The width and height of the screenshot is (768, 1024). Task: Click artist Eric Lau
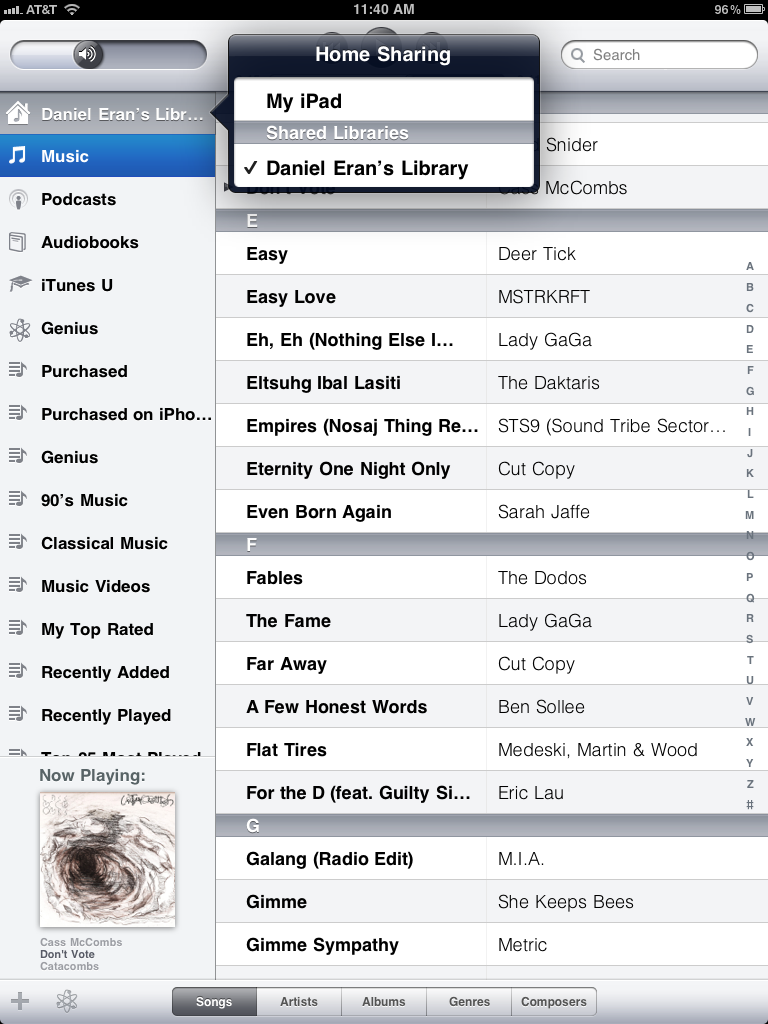coord(530,792)
